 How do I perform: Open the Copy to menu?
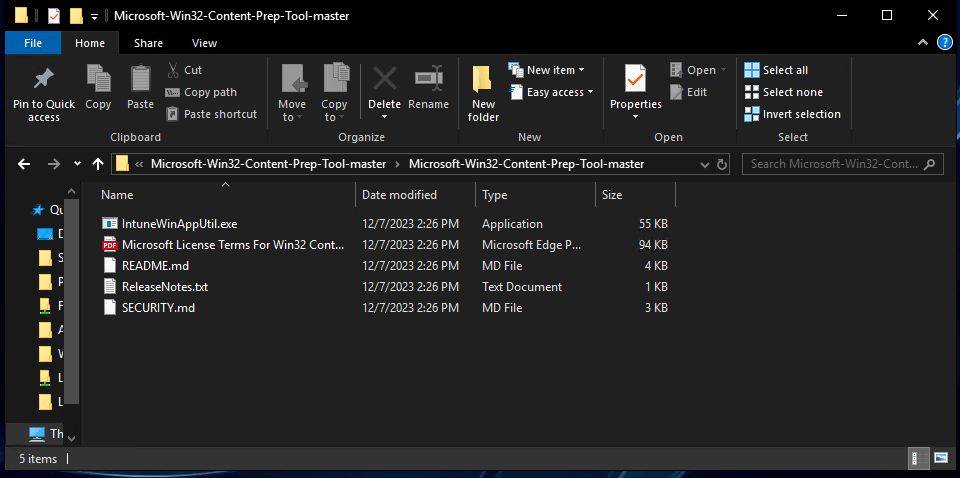pos(334,92)
